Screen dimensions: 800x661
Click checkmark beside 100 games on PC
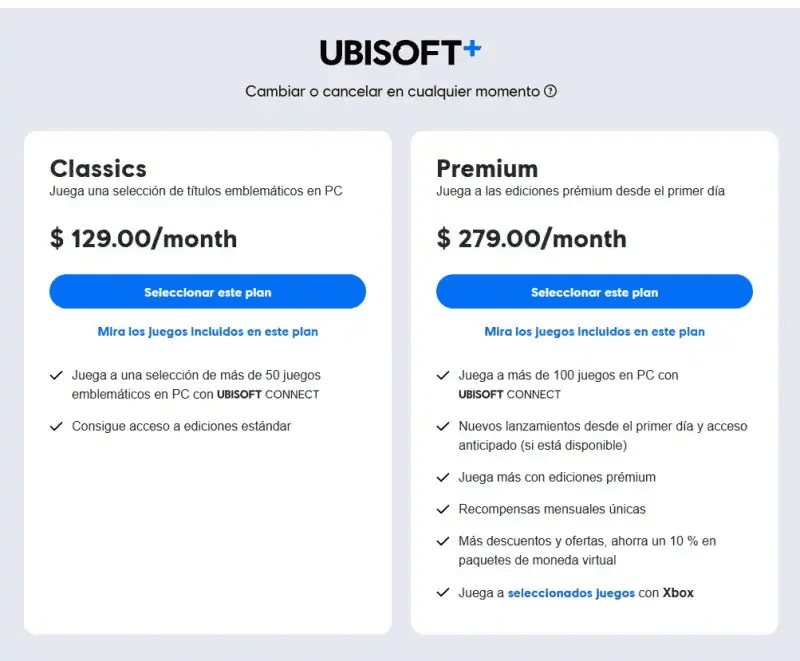click(443, 375)
